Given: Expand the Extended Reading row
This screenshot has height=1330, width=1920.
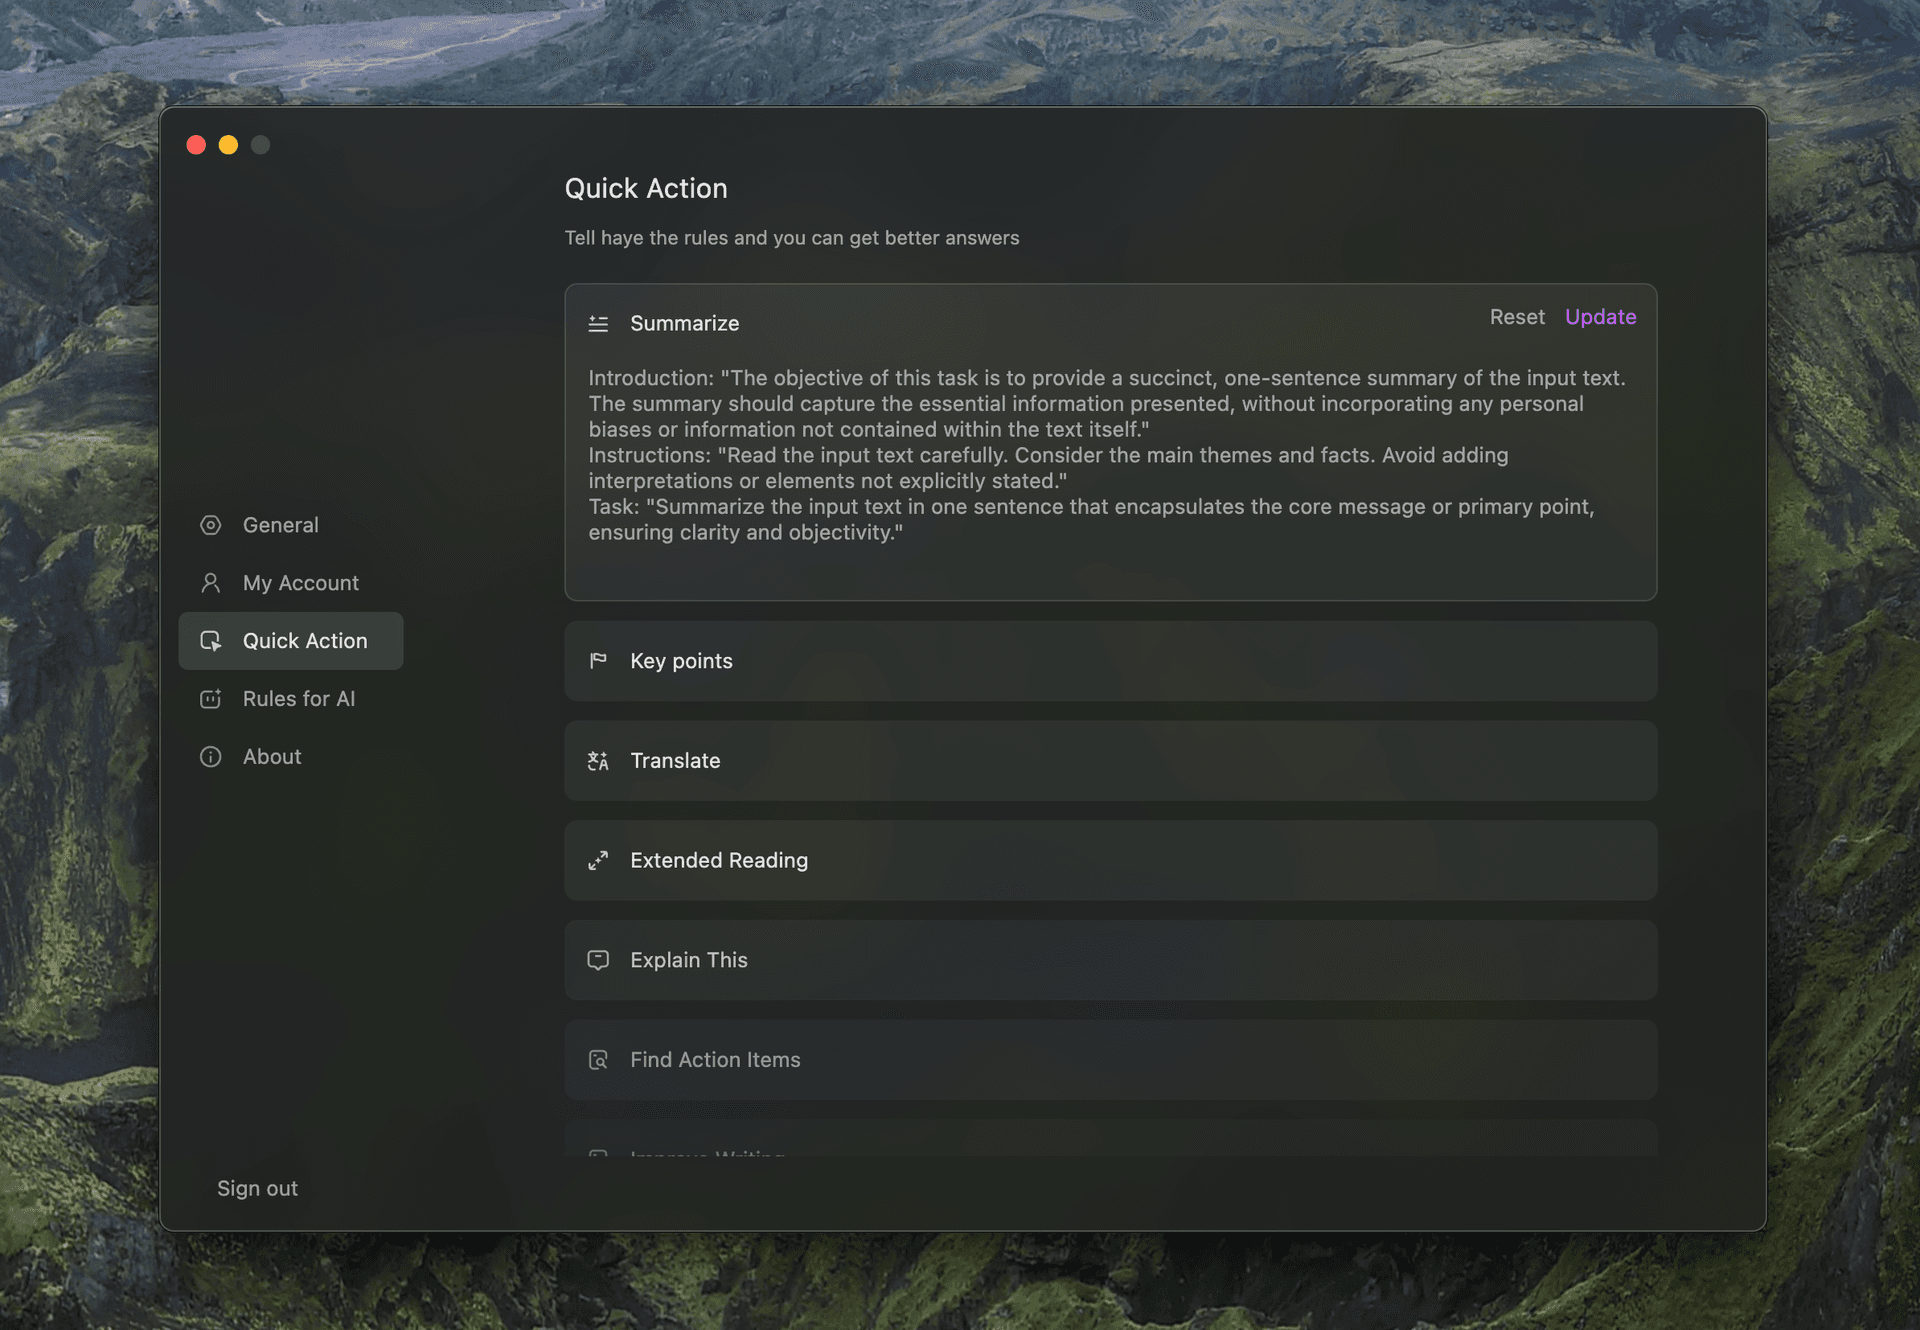Looking at the screenshot, I should pos(1110,861).
